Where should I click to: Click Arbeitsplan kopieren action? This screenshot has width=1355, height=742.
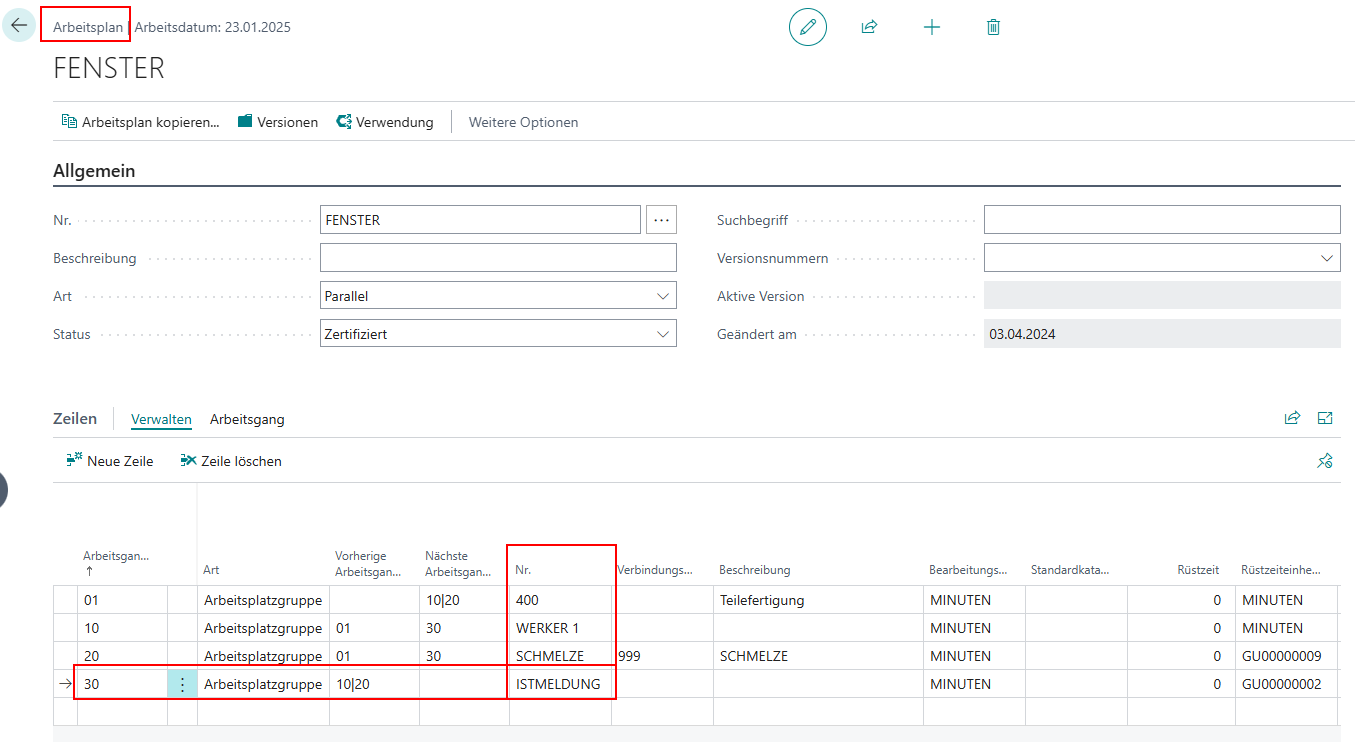coord(140,122)
